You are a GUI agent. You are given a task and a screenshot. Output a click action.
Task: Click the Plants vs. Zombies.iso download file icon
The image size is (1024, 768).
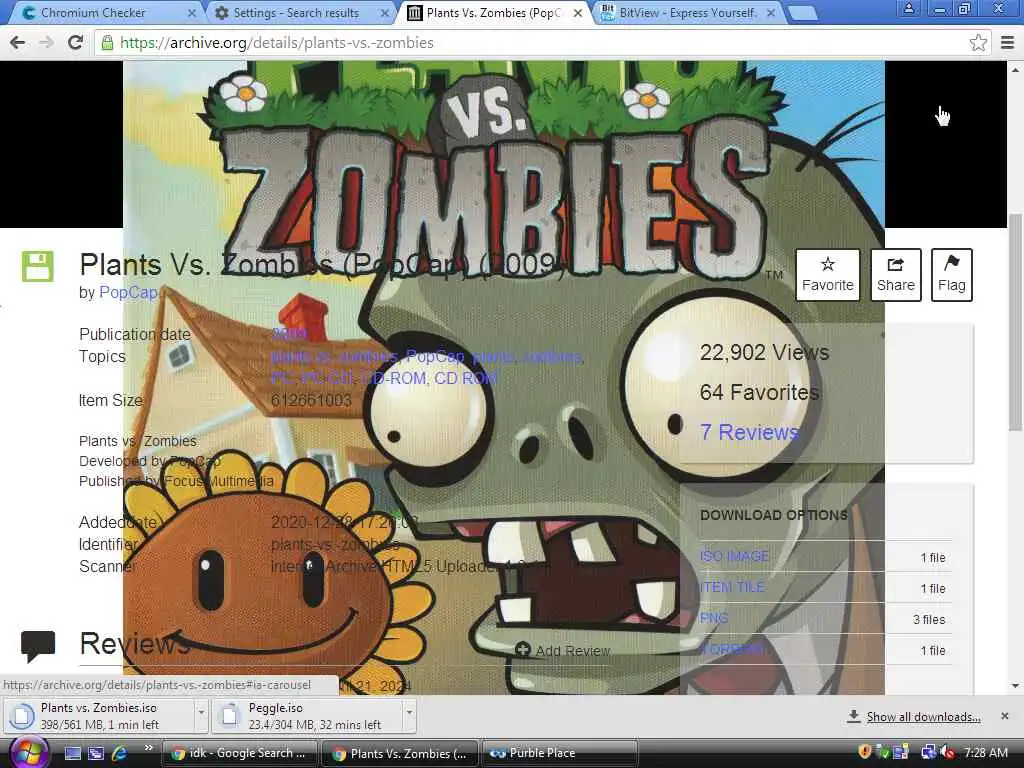pyautogui.click(x=22, y=716)
